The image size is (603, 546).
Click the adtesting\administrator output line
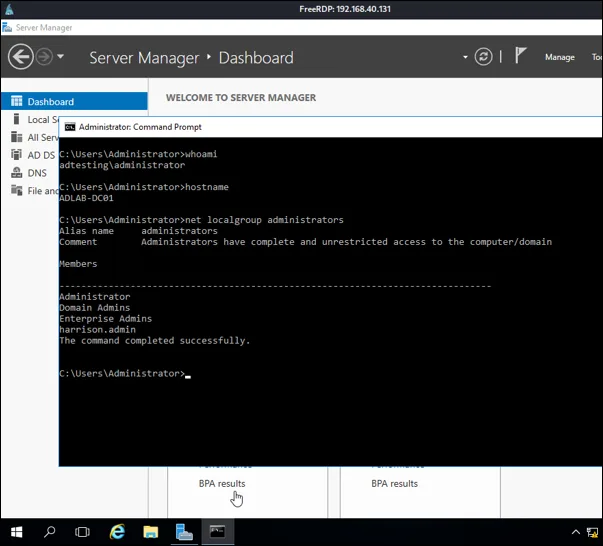pos(122,165)
